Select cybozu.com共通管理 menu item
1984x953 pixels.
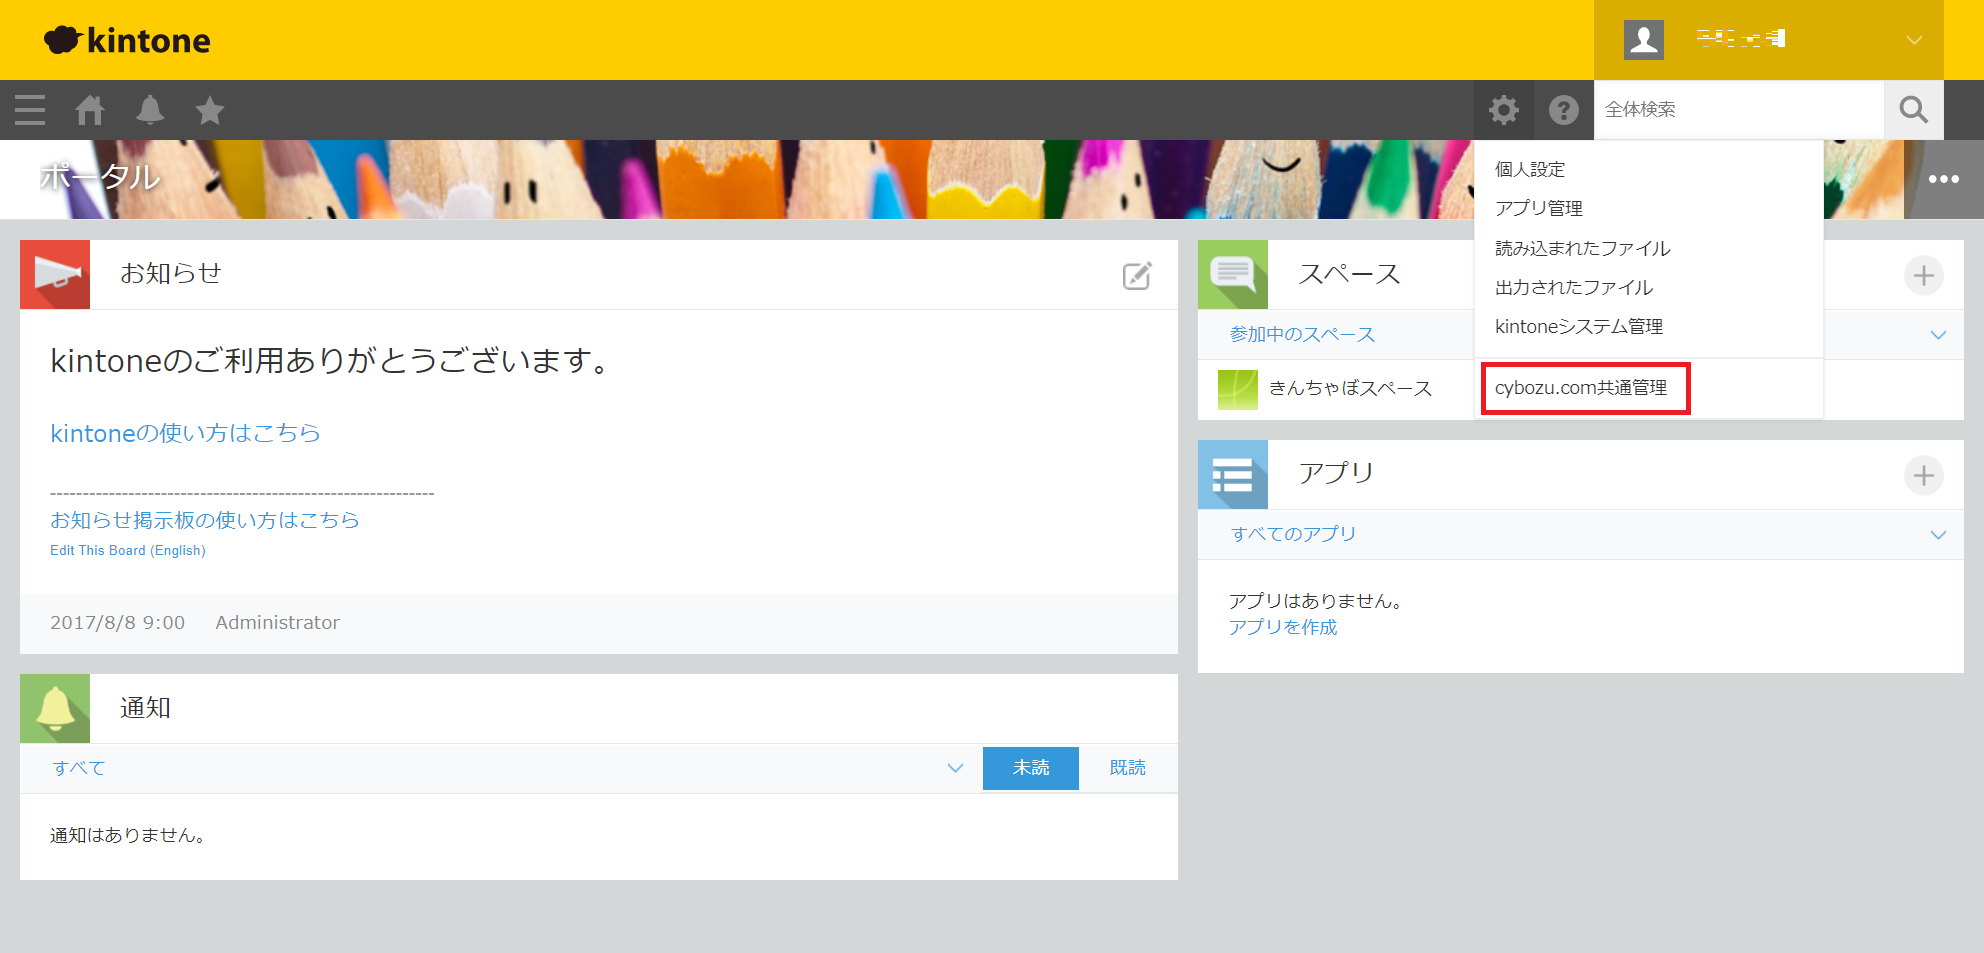(1581, 388)
